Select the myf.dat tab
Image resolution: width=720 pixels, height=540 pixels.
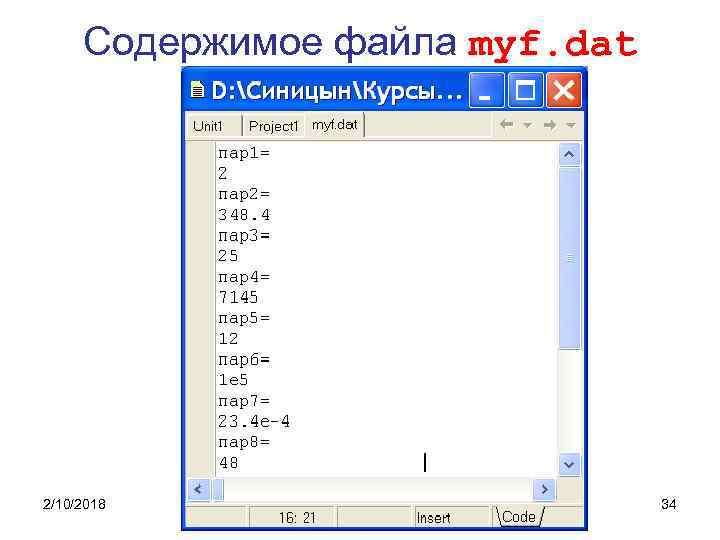pos(334,124)
